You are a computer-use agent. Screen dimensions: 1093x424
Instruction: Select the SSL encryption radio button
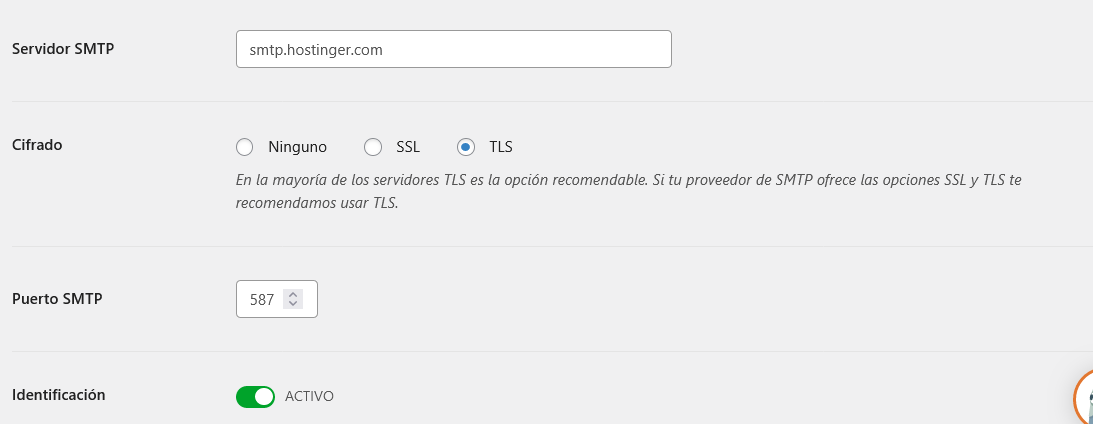pyautogui.click(x=373, y=147)
